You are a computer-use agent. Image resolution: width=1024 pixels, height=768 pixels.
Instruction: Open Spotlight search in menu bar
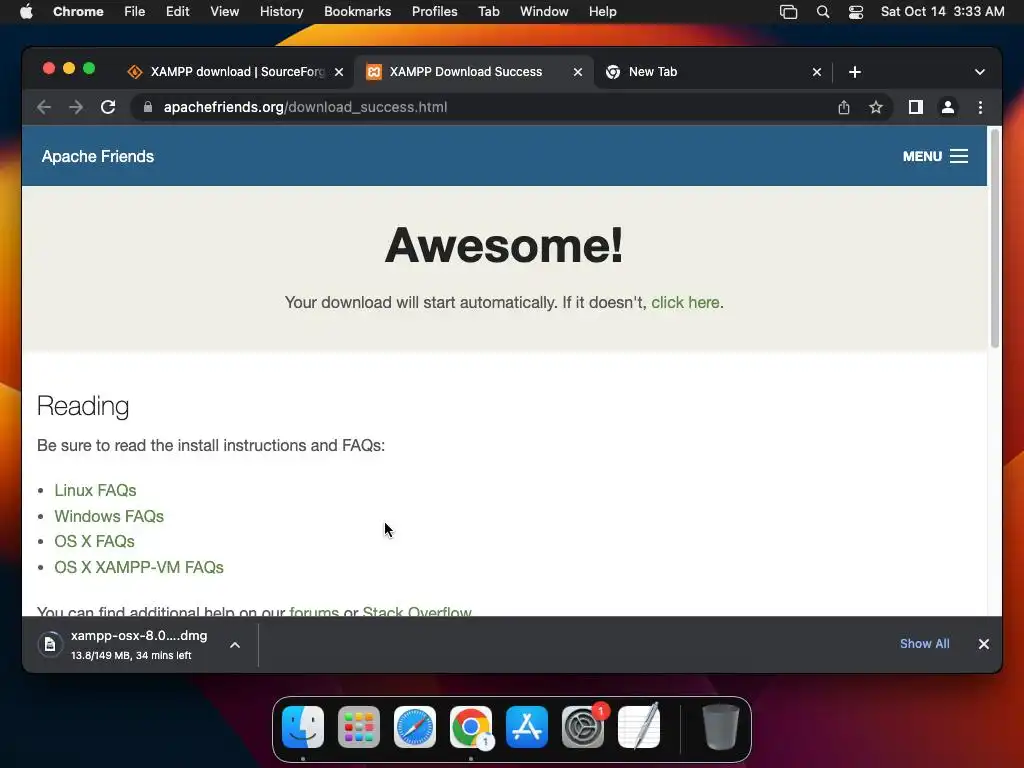click(823, 12)
